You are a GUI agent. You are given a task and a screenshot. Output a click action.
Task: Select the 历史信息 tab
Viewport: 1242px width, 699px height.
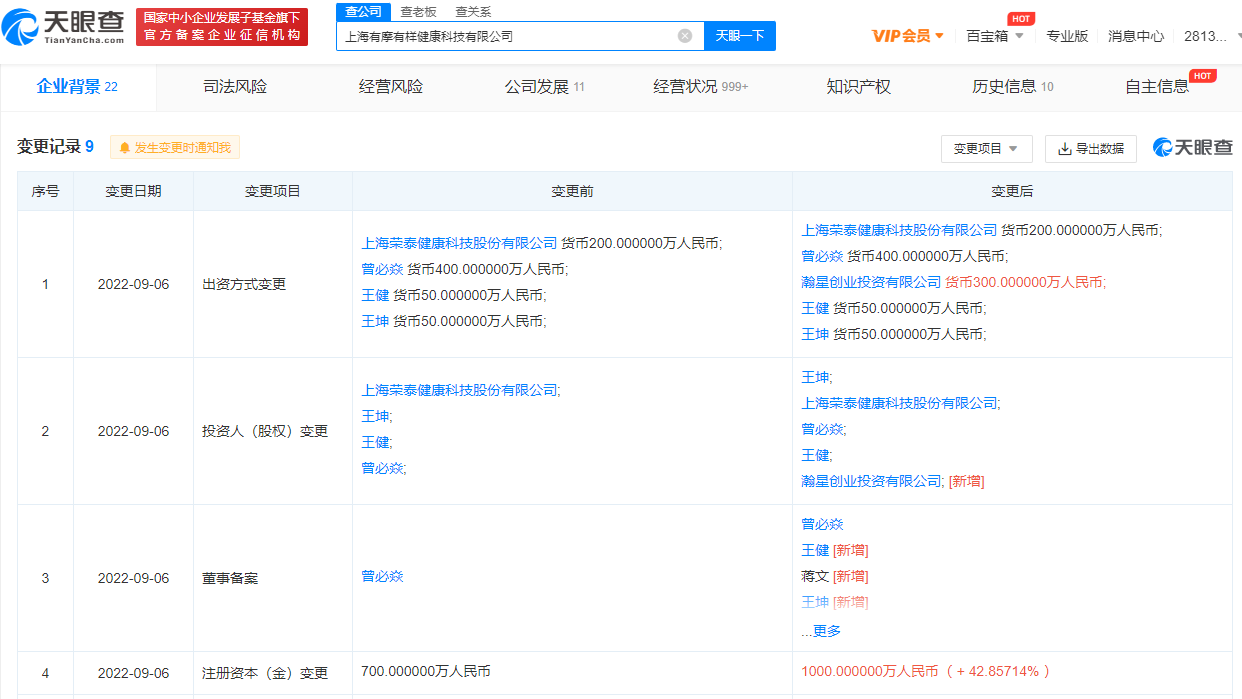tap(1013, 87)
